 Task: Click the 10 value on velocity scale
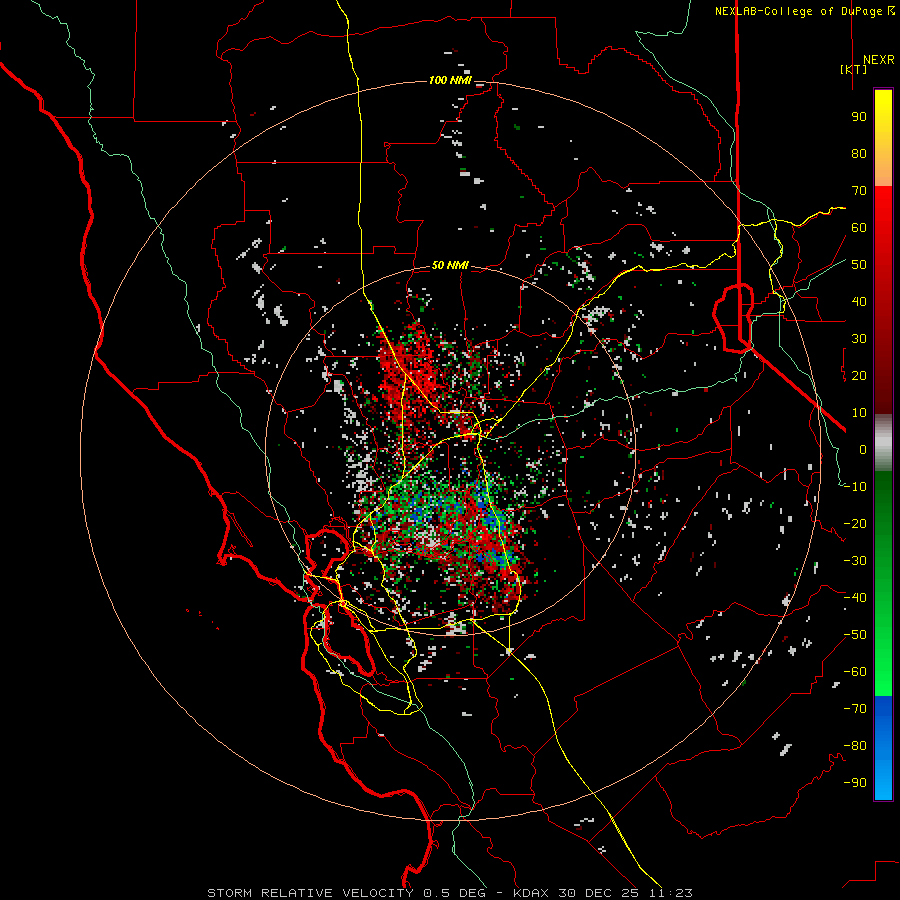click(859, 413)
